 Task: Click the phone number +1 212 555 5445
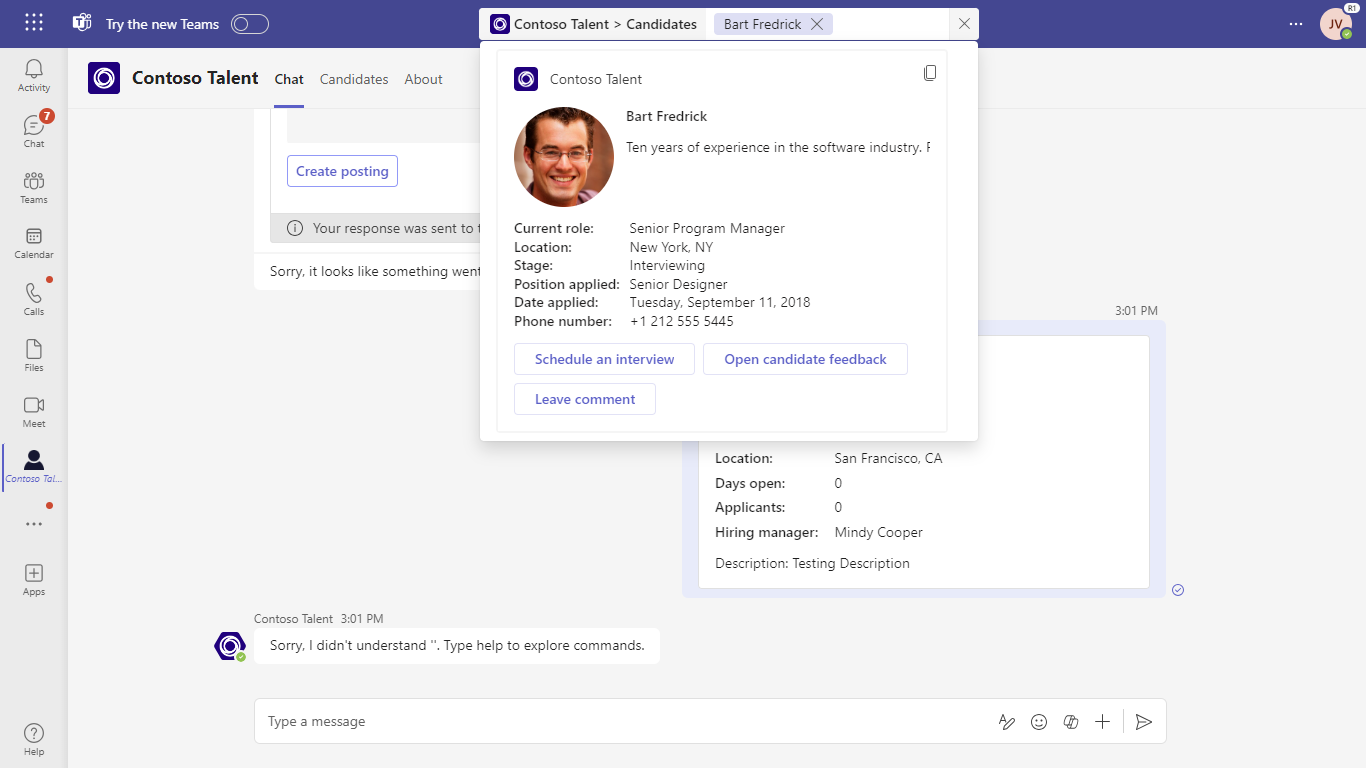681,321
